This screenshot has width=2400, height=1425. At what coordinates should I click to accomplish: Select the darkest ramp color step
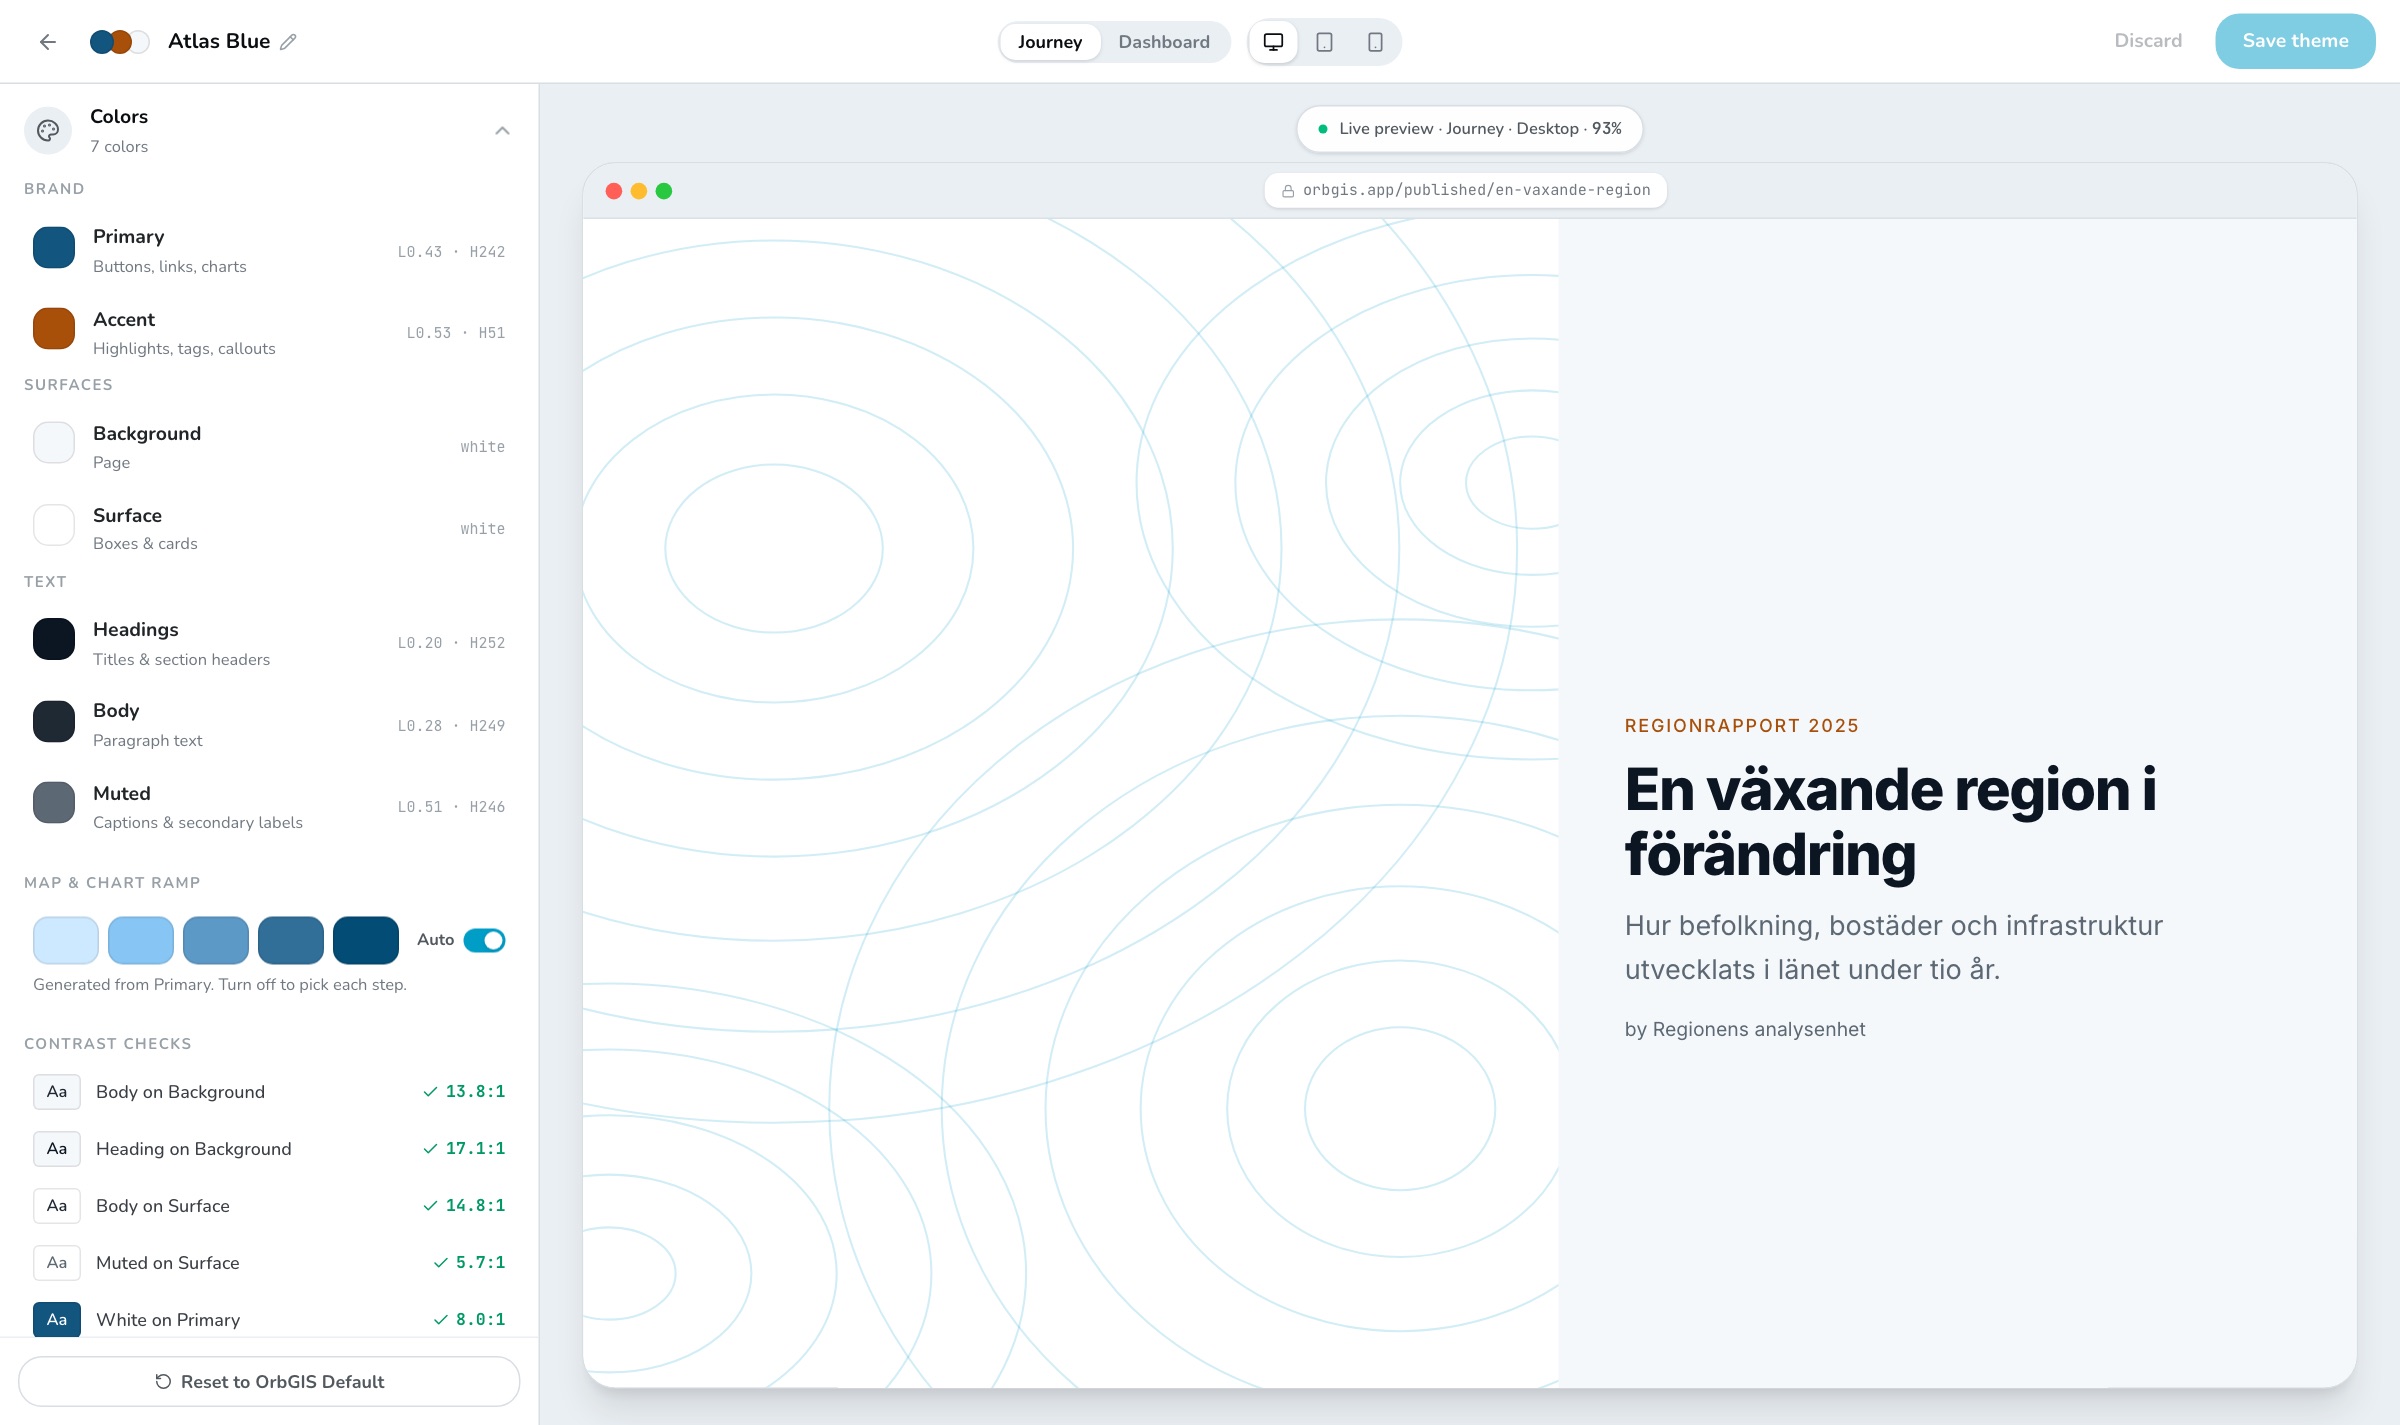pyautogui.click(x=366, y=940)
